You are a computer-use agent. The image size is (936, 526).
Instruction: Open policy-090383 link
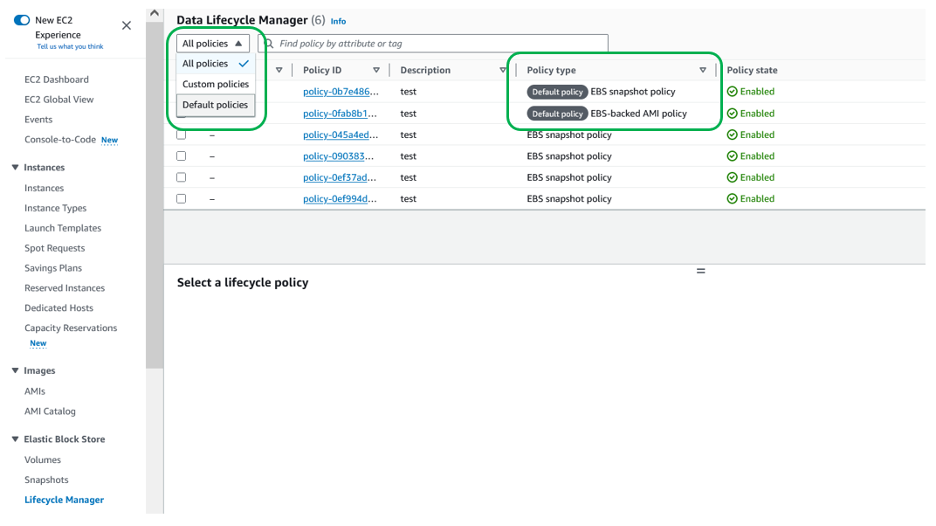coord(338,156)
